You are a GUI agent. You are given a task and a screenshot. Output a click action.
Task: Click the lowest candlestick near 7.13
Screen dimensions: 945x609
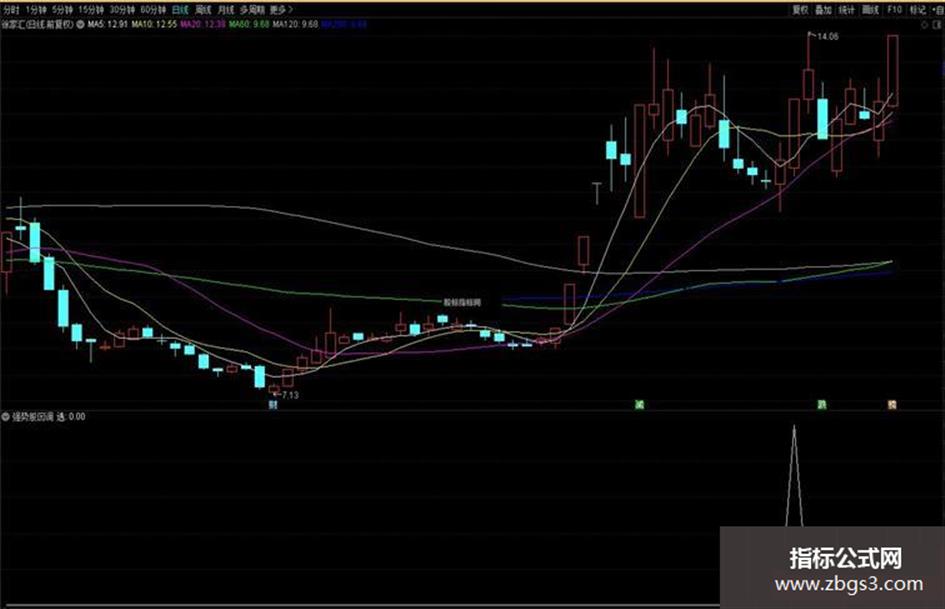click(x=274, y=389)
